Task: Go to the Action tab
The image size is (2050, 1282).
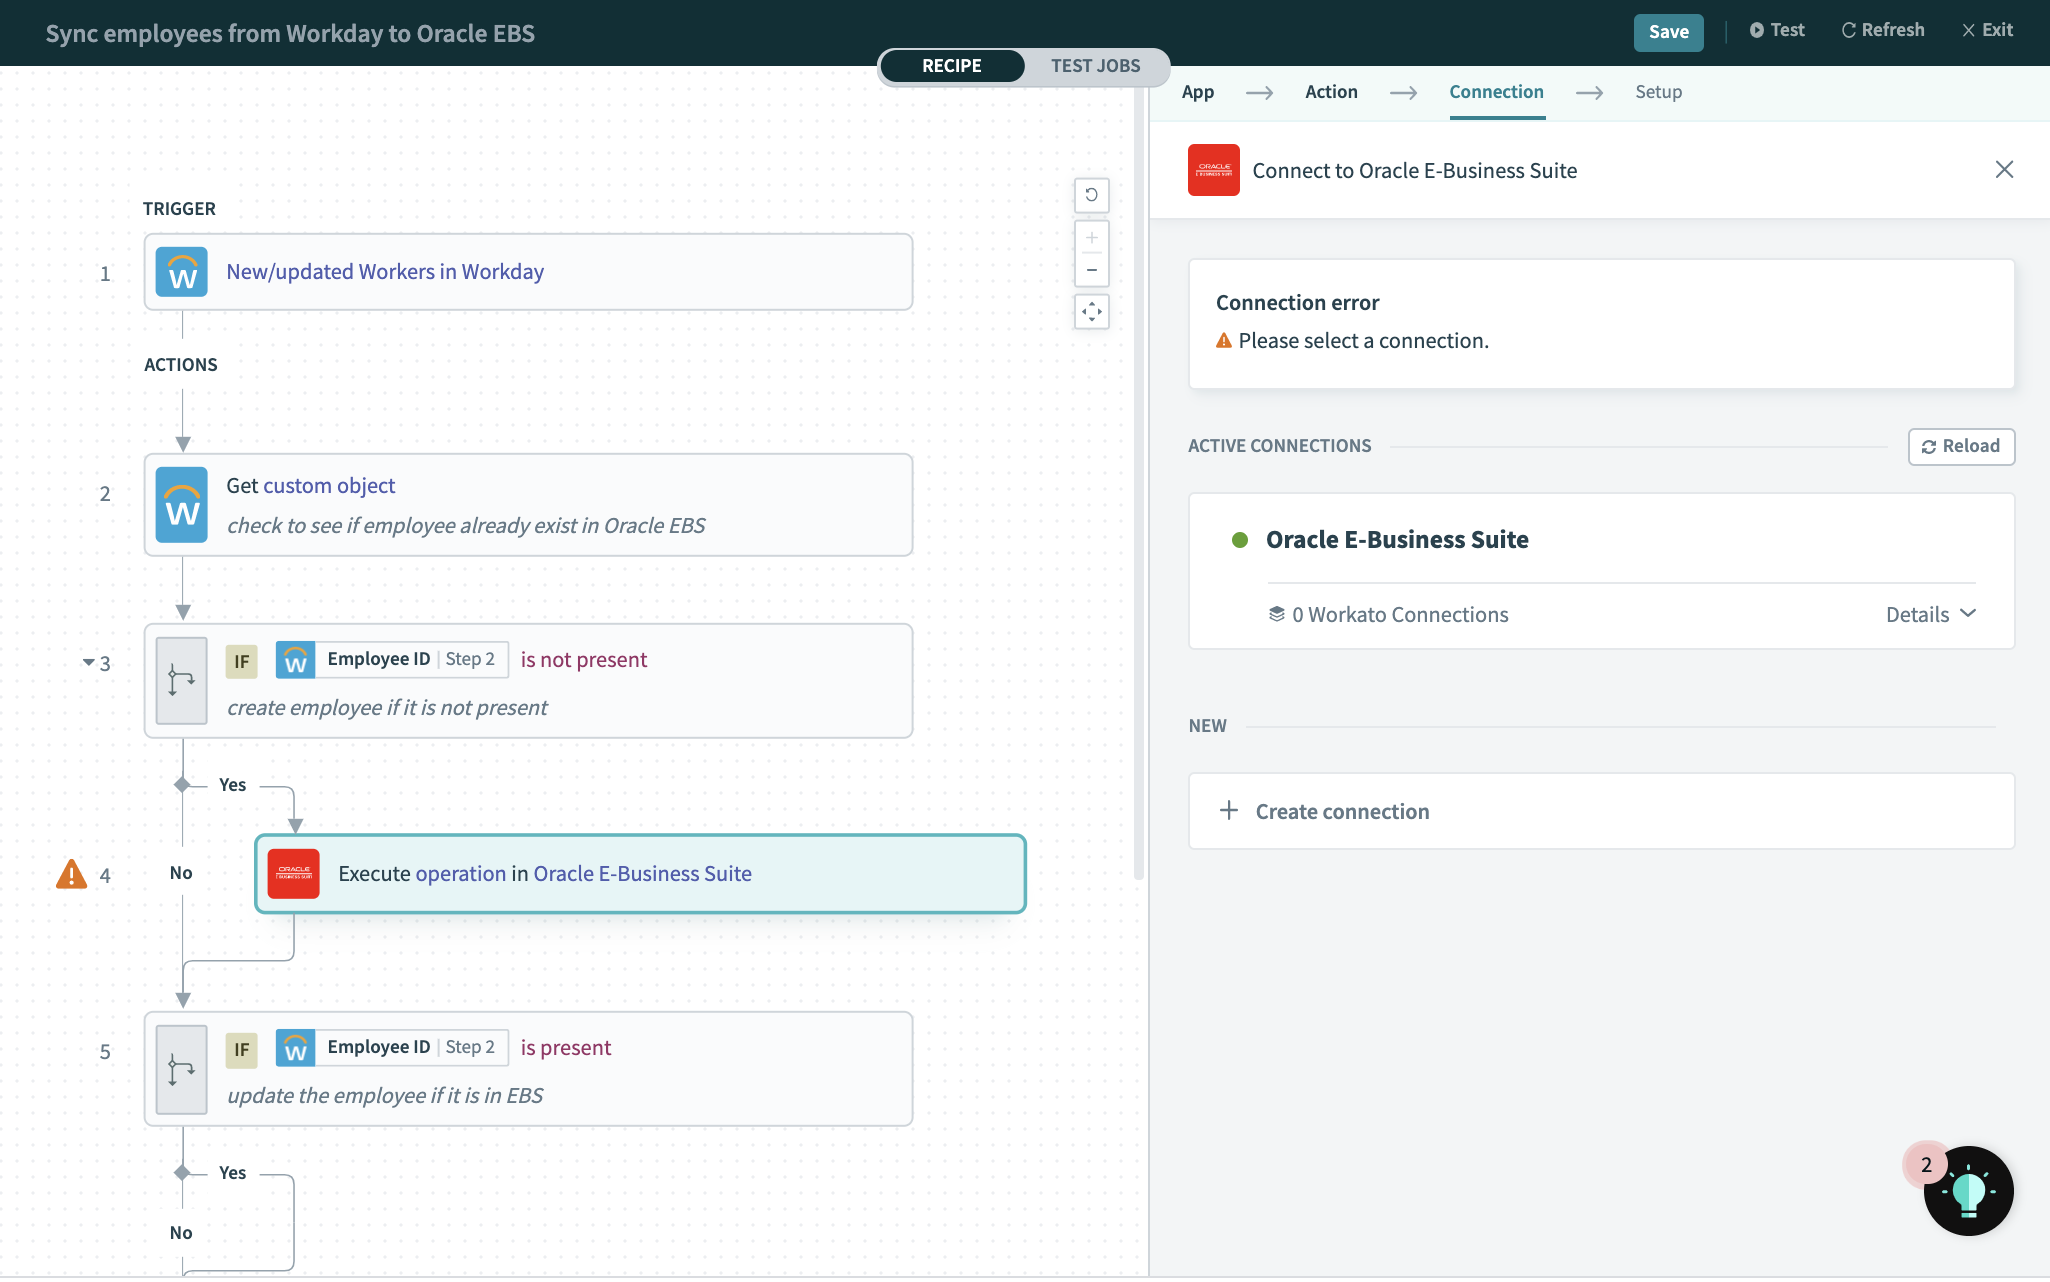Action: pyautogui.click(x=1331, y=92)
